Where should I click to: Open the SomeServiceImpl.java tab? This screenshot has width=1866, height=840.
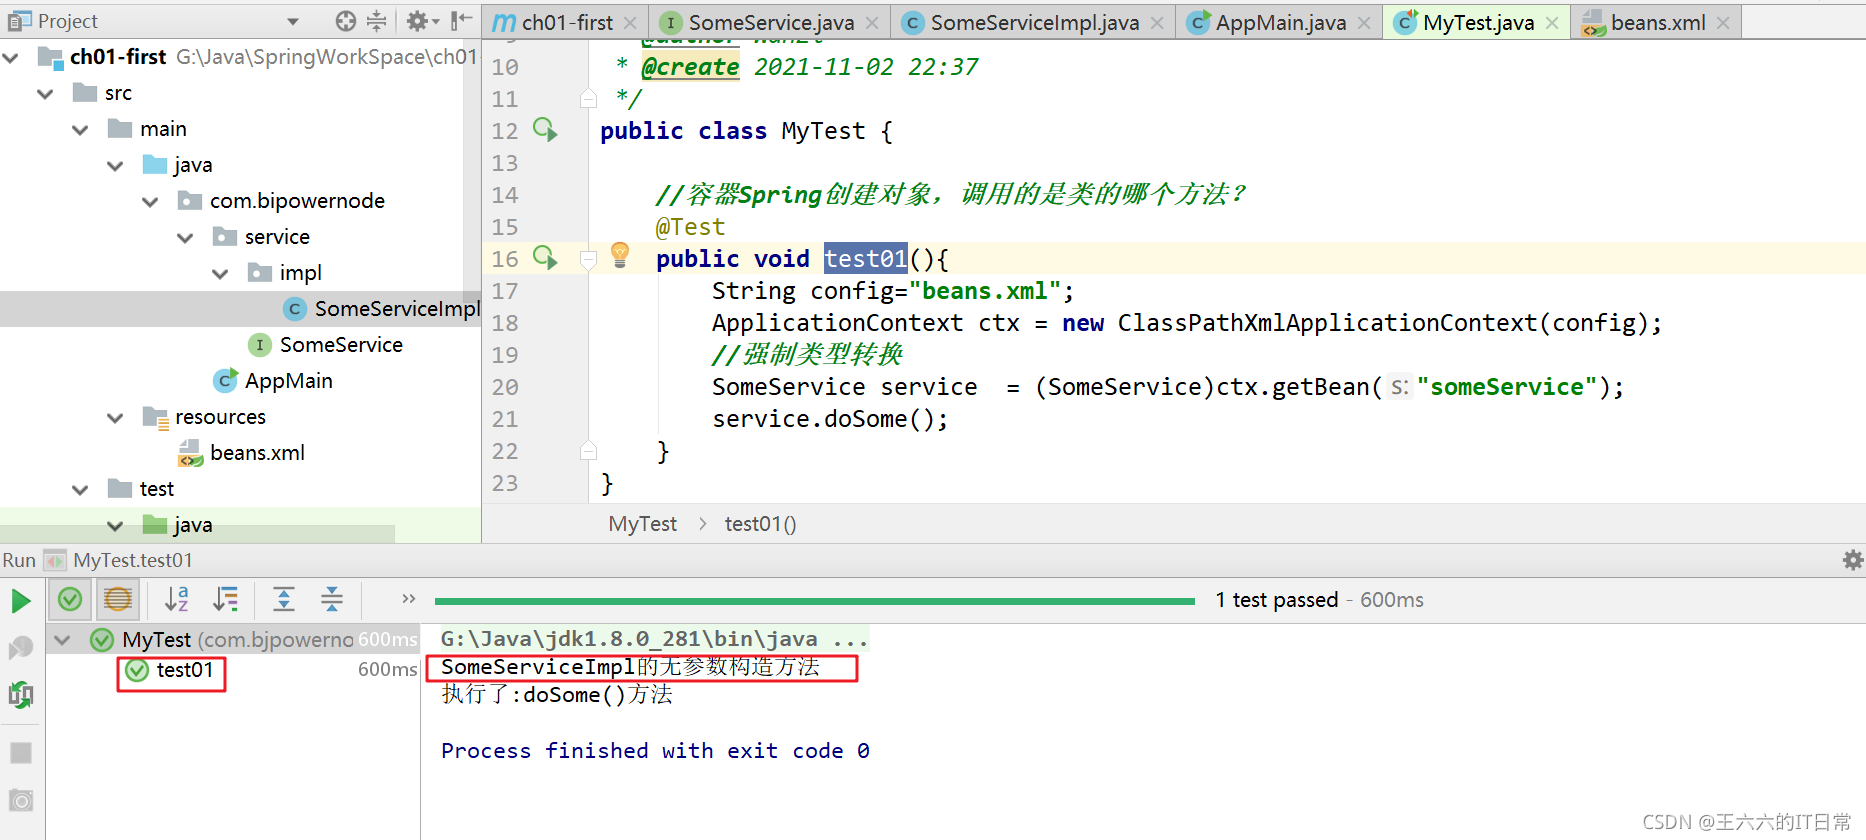click(x=1033, y=22)
